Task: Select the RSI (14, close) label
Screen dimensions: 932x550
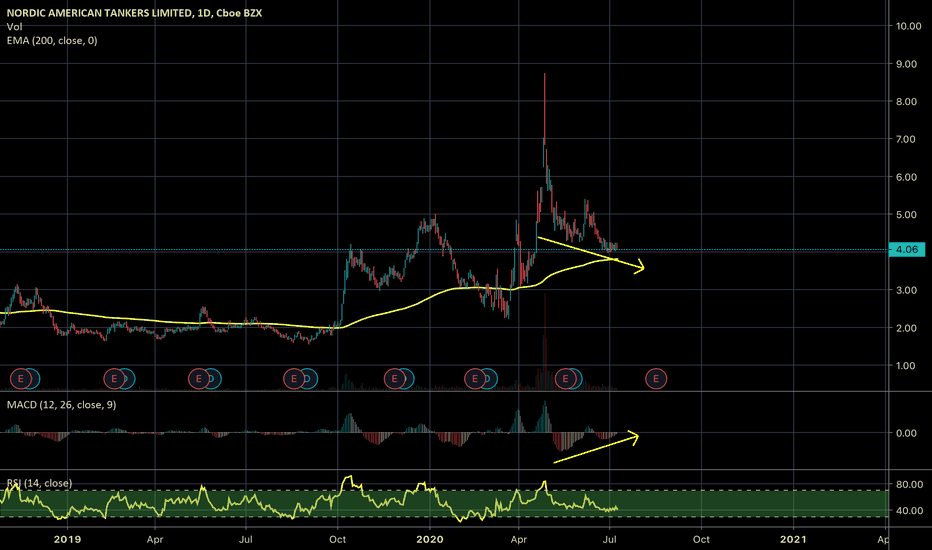Action: pos(39,483)
